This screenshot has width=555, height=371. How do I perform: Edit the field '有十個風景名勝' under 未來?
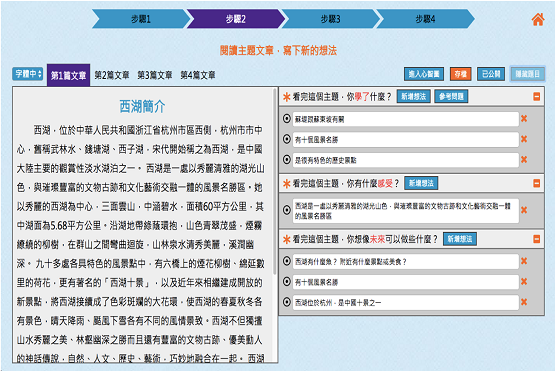point(406,282)
